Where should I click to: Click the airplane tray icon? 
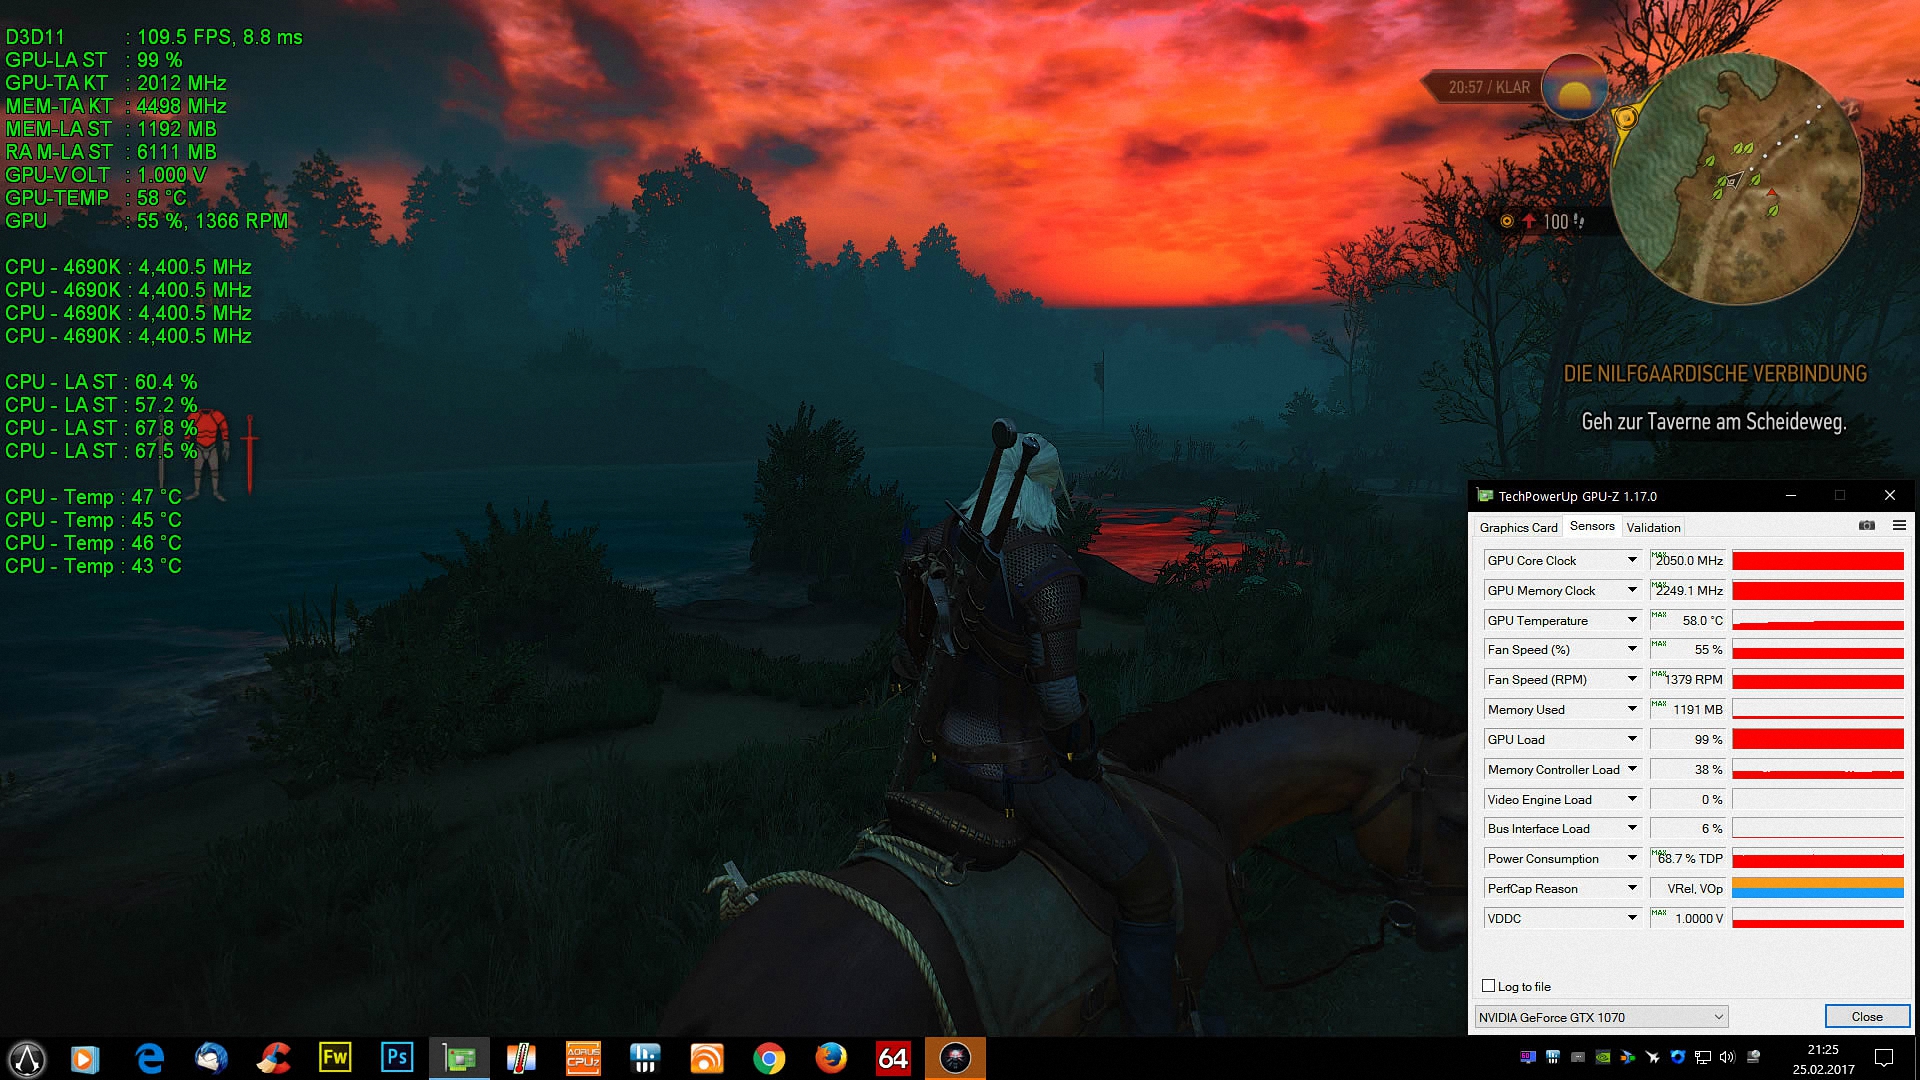tap(1653, 1057)
